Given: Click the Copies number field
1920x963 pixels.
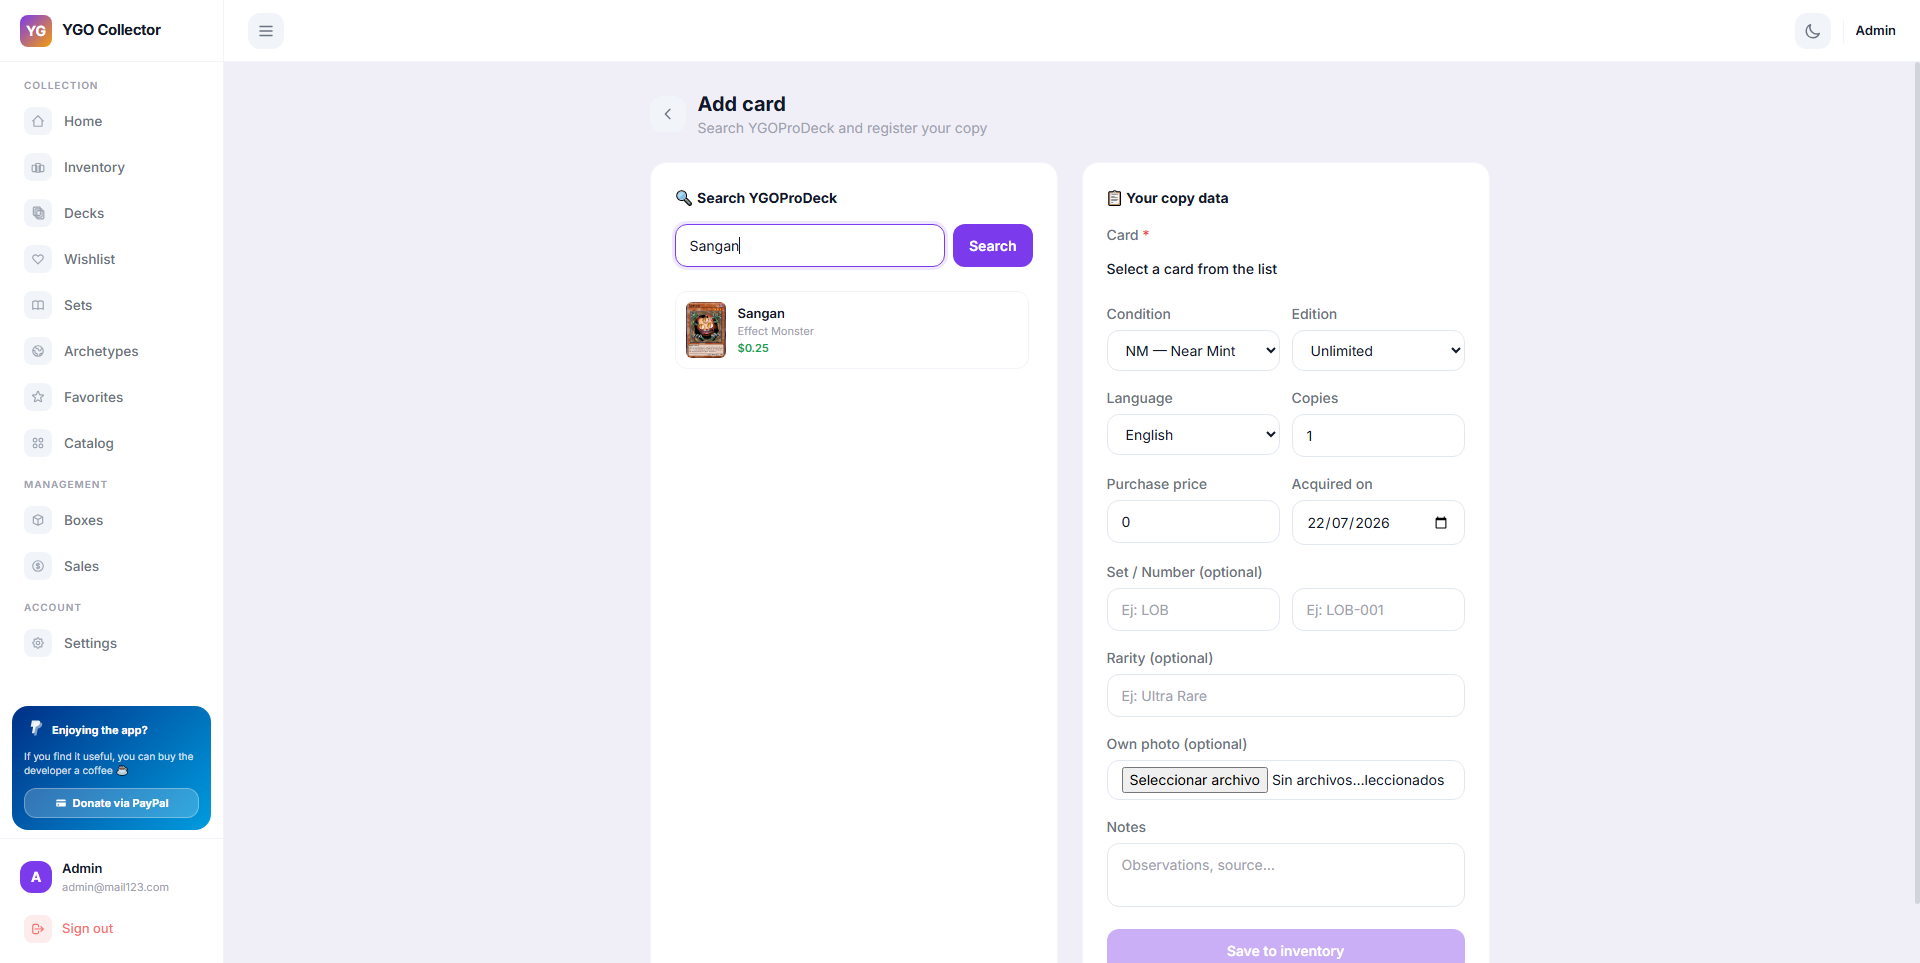Looking at the screenshot, I should point(1378,436).
